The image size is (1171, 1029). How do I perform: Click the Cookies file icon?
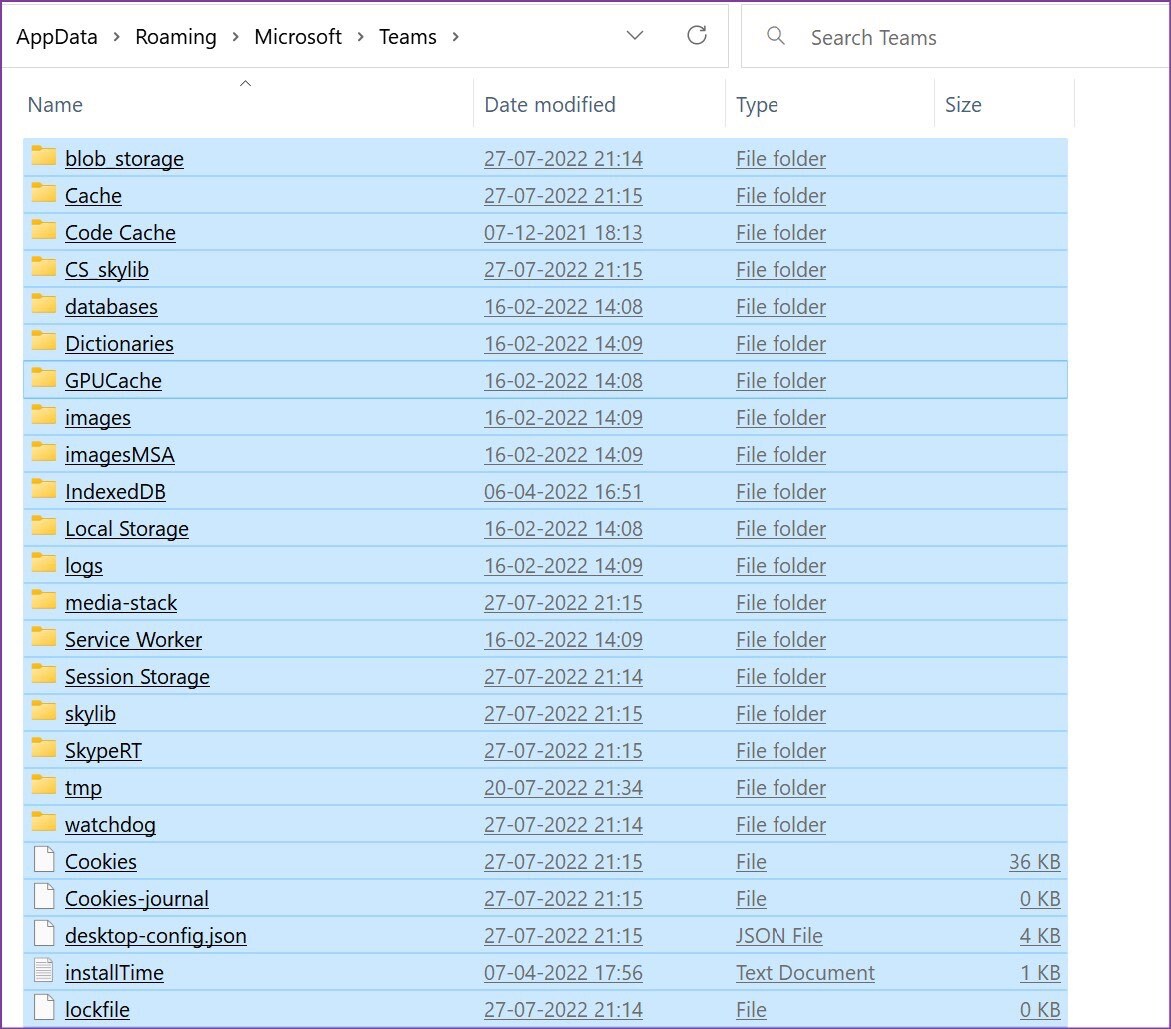pos(44,860)
